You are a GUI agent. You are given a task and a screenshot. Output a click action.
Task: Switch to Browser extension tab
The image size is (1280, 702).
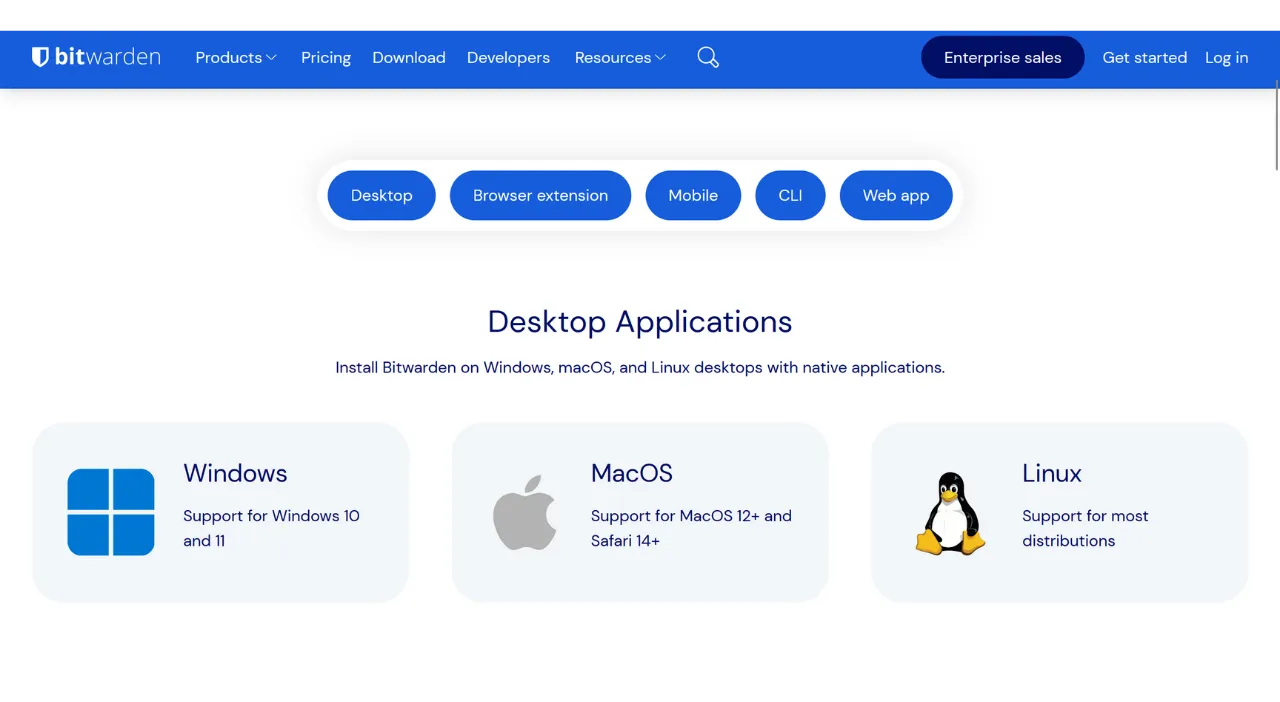(540, 195)
